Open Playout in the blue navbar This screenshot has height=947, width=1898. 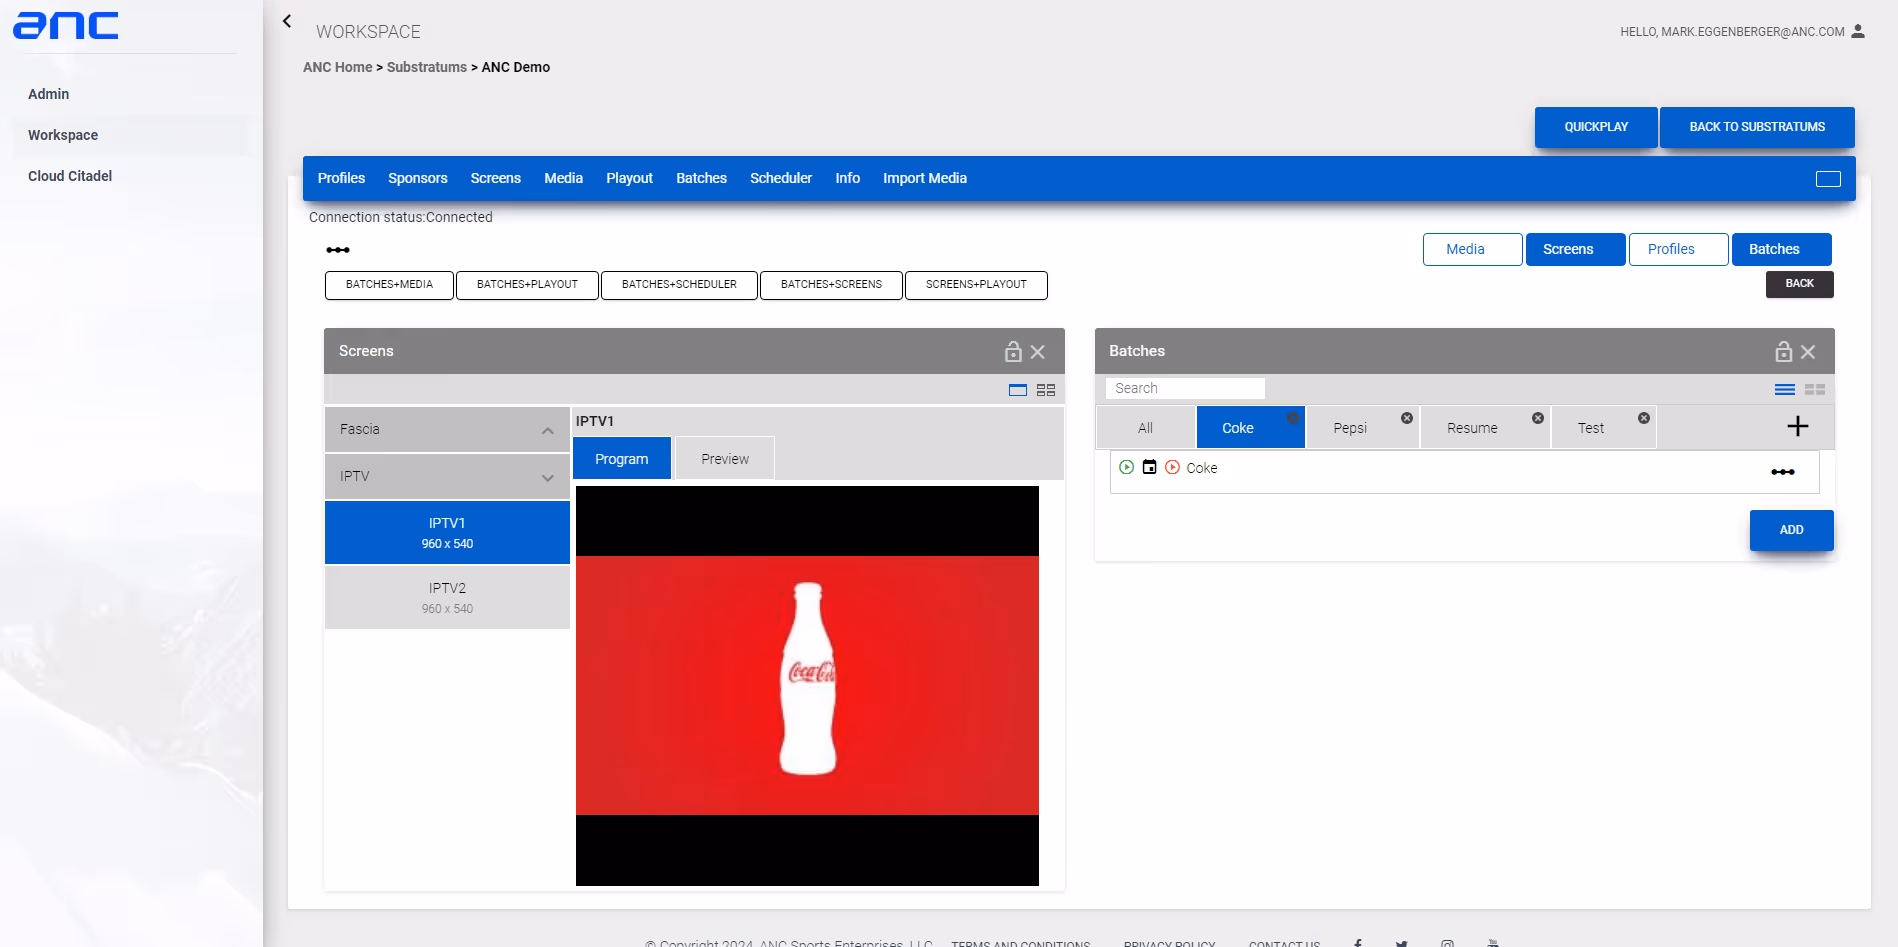(x=629, y=178)
